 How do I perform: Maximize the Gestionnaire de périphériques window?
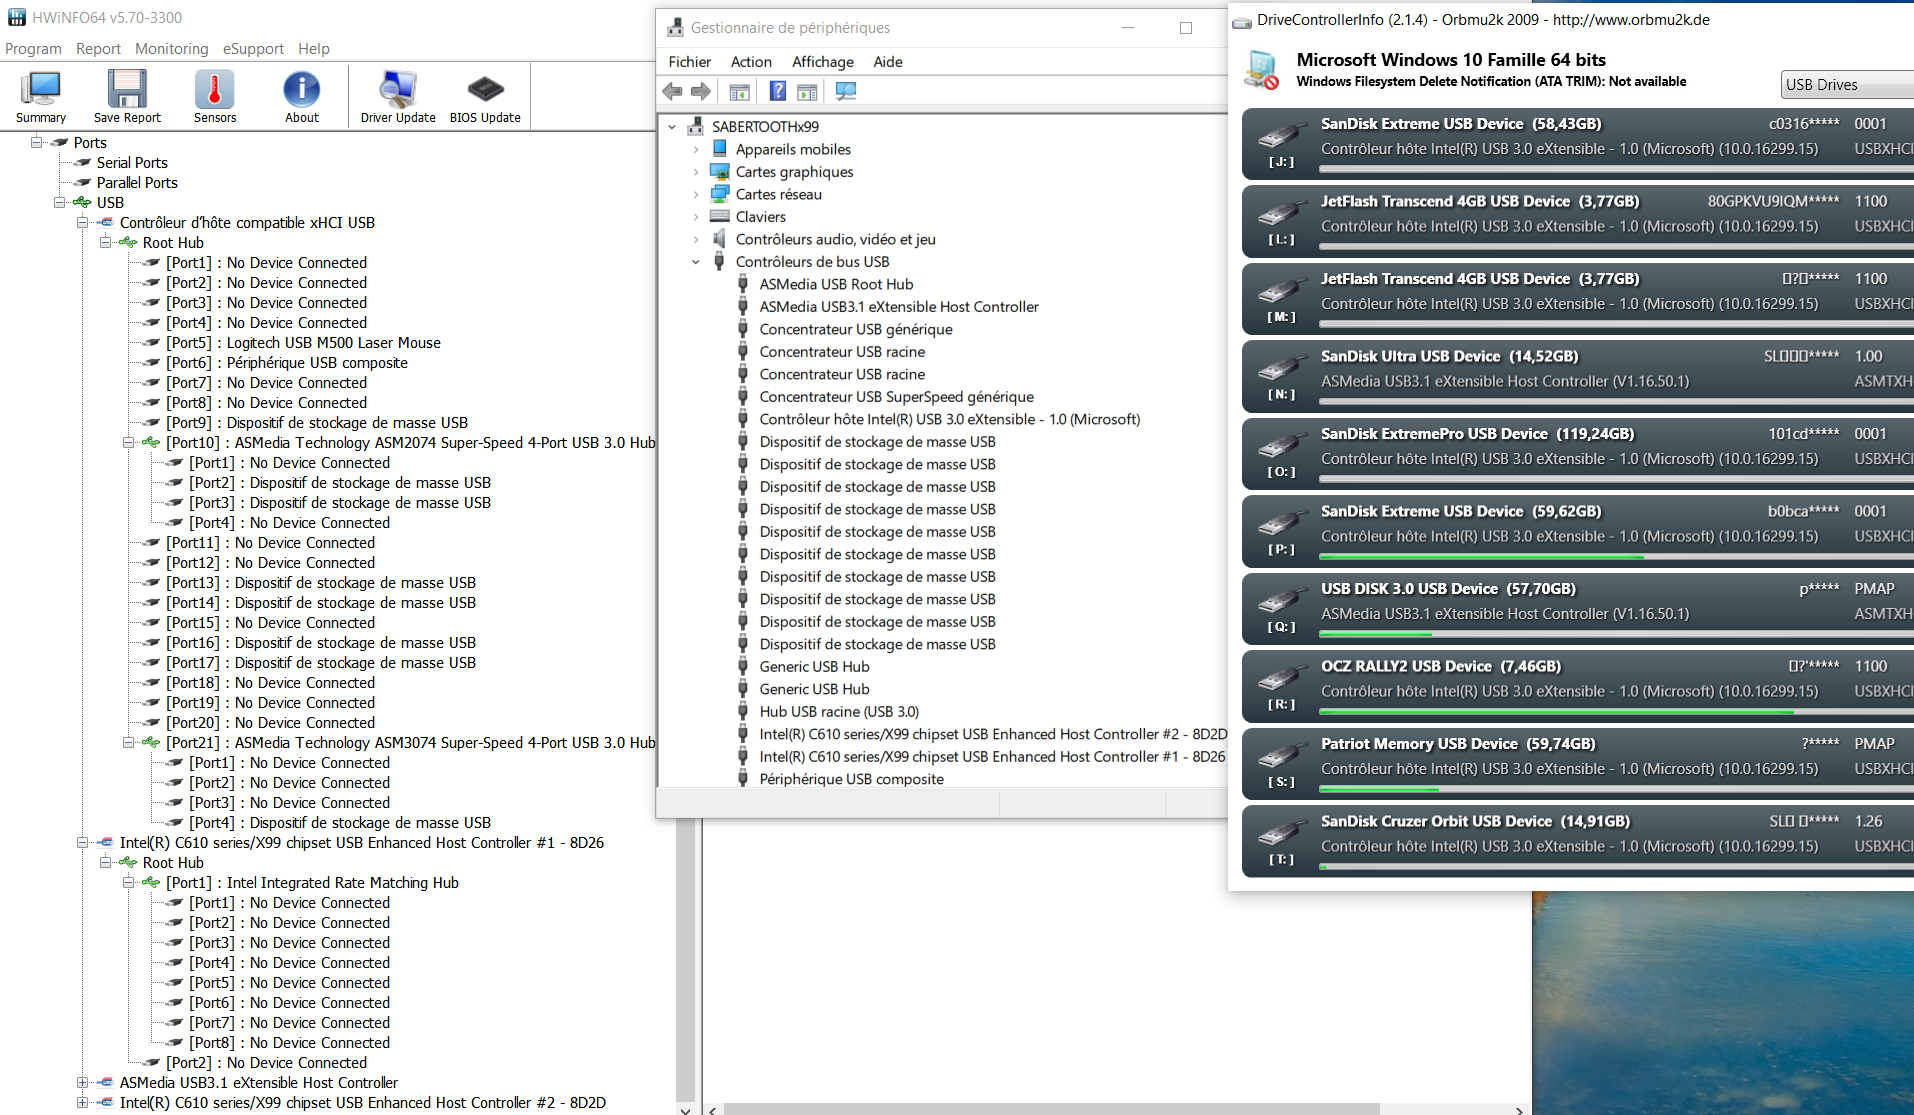click(x=1186, y=28)
